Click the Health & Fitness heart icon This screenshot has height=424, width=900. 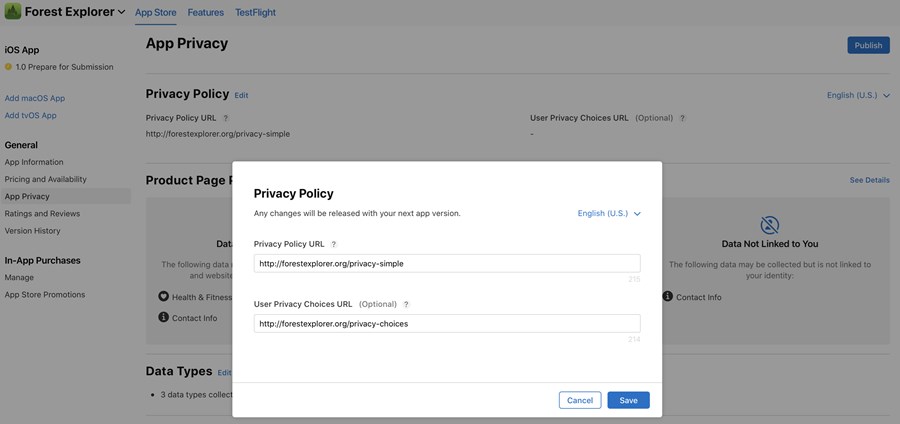click(164, 297)
